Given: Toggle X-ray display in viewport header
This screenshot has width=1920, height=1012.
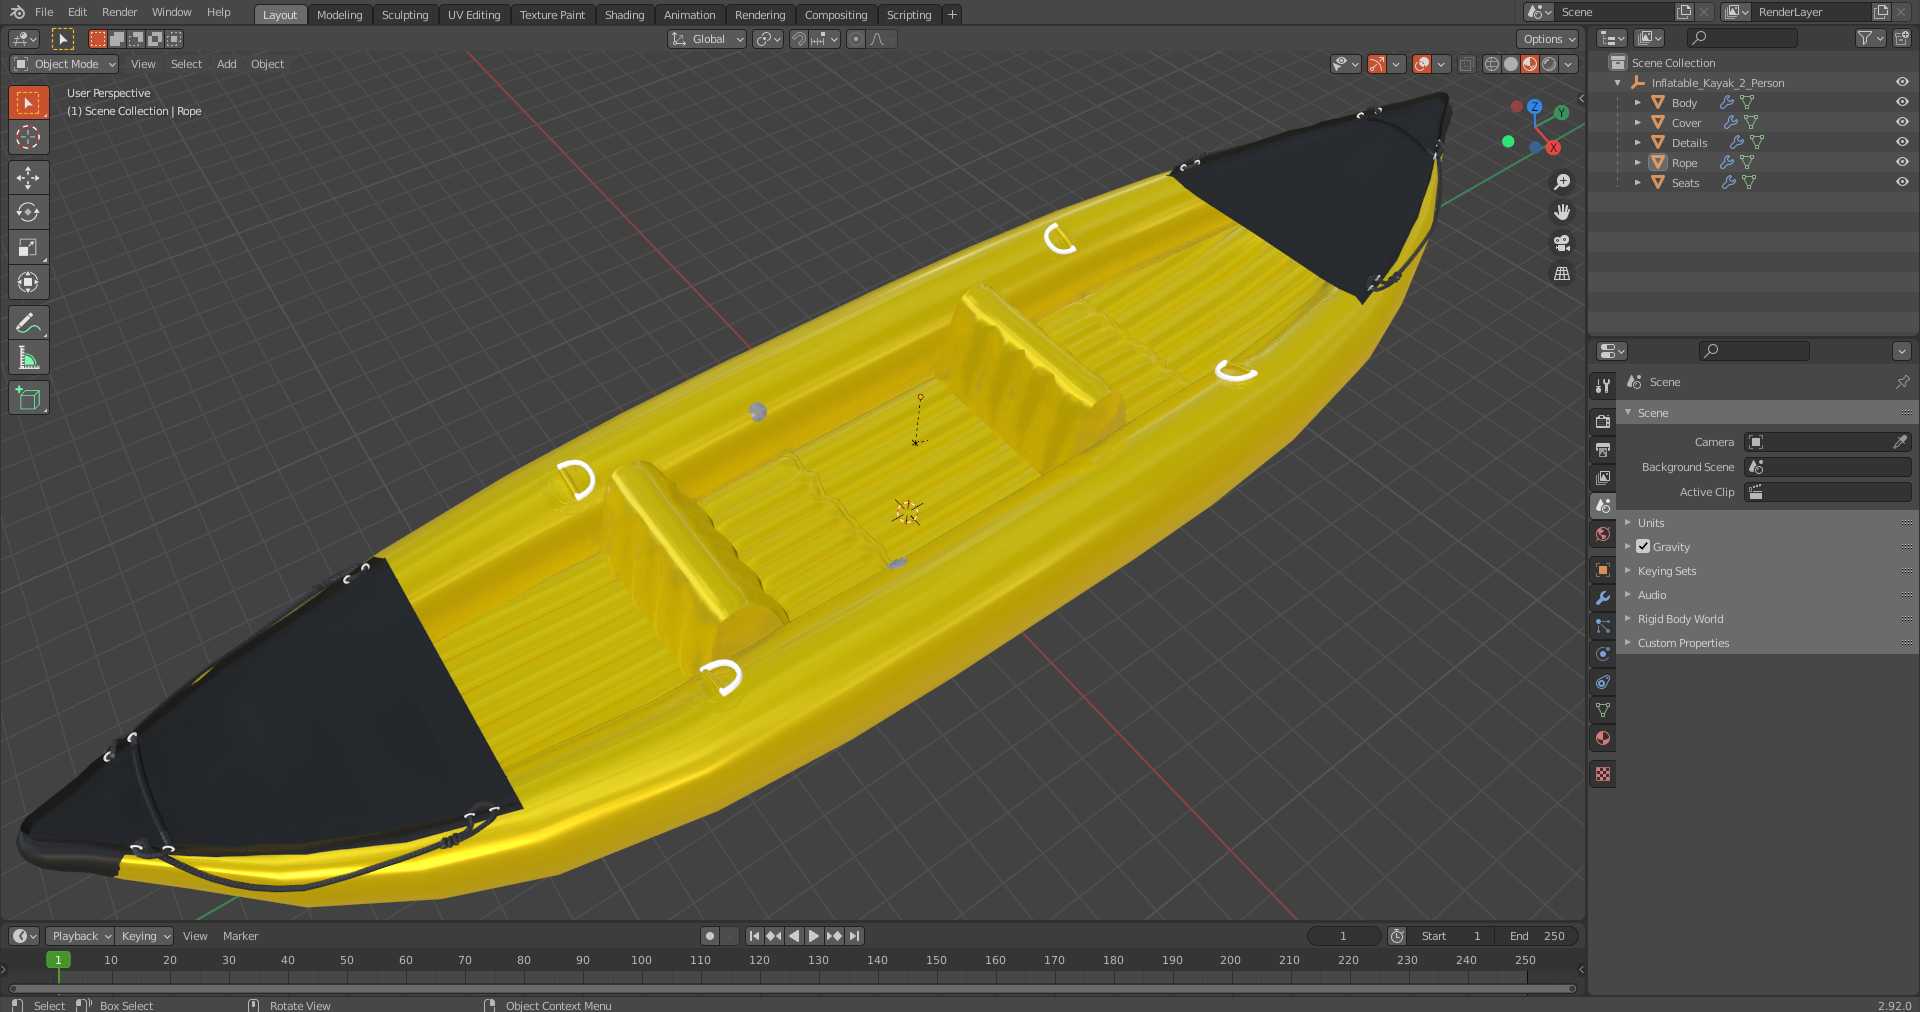Looking at the screenshot, I should click(1466, 64).
